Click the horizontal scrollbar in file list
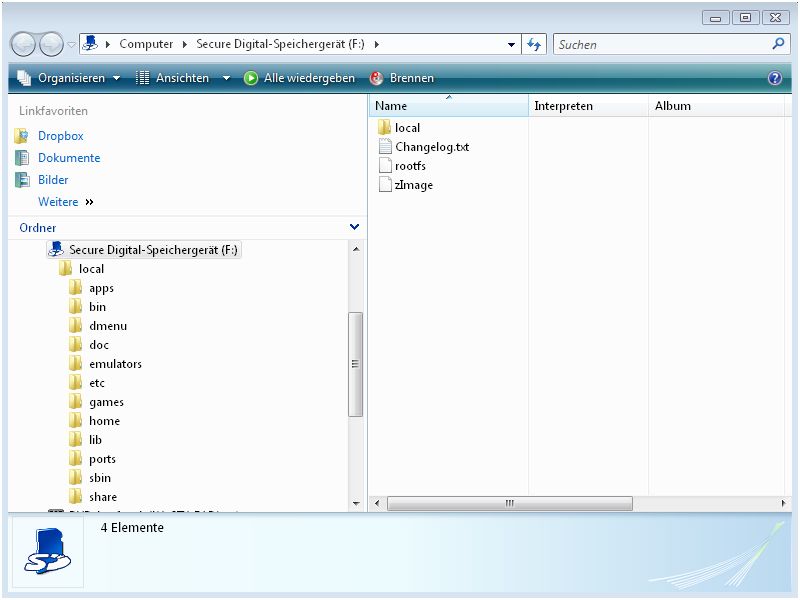The width and height of the screenshot is (800, 600). (x=509, y=503)
